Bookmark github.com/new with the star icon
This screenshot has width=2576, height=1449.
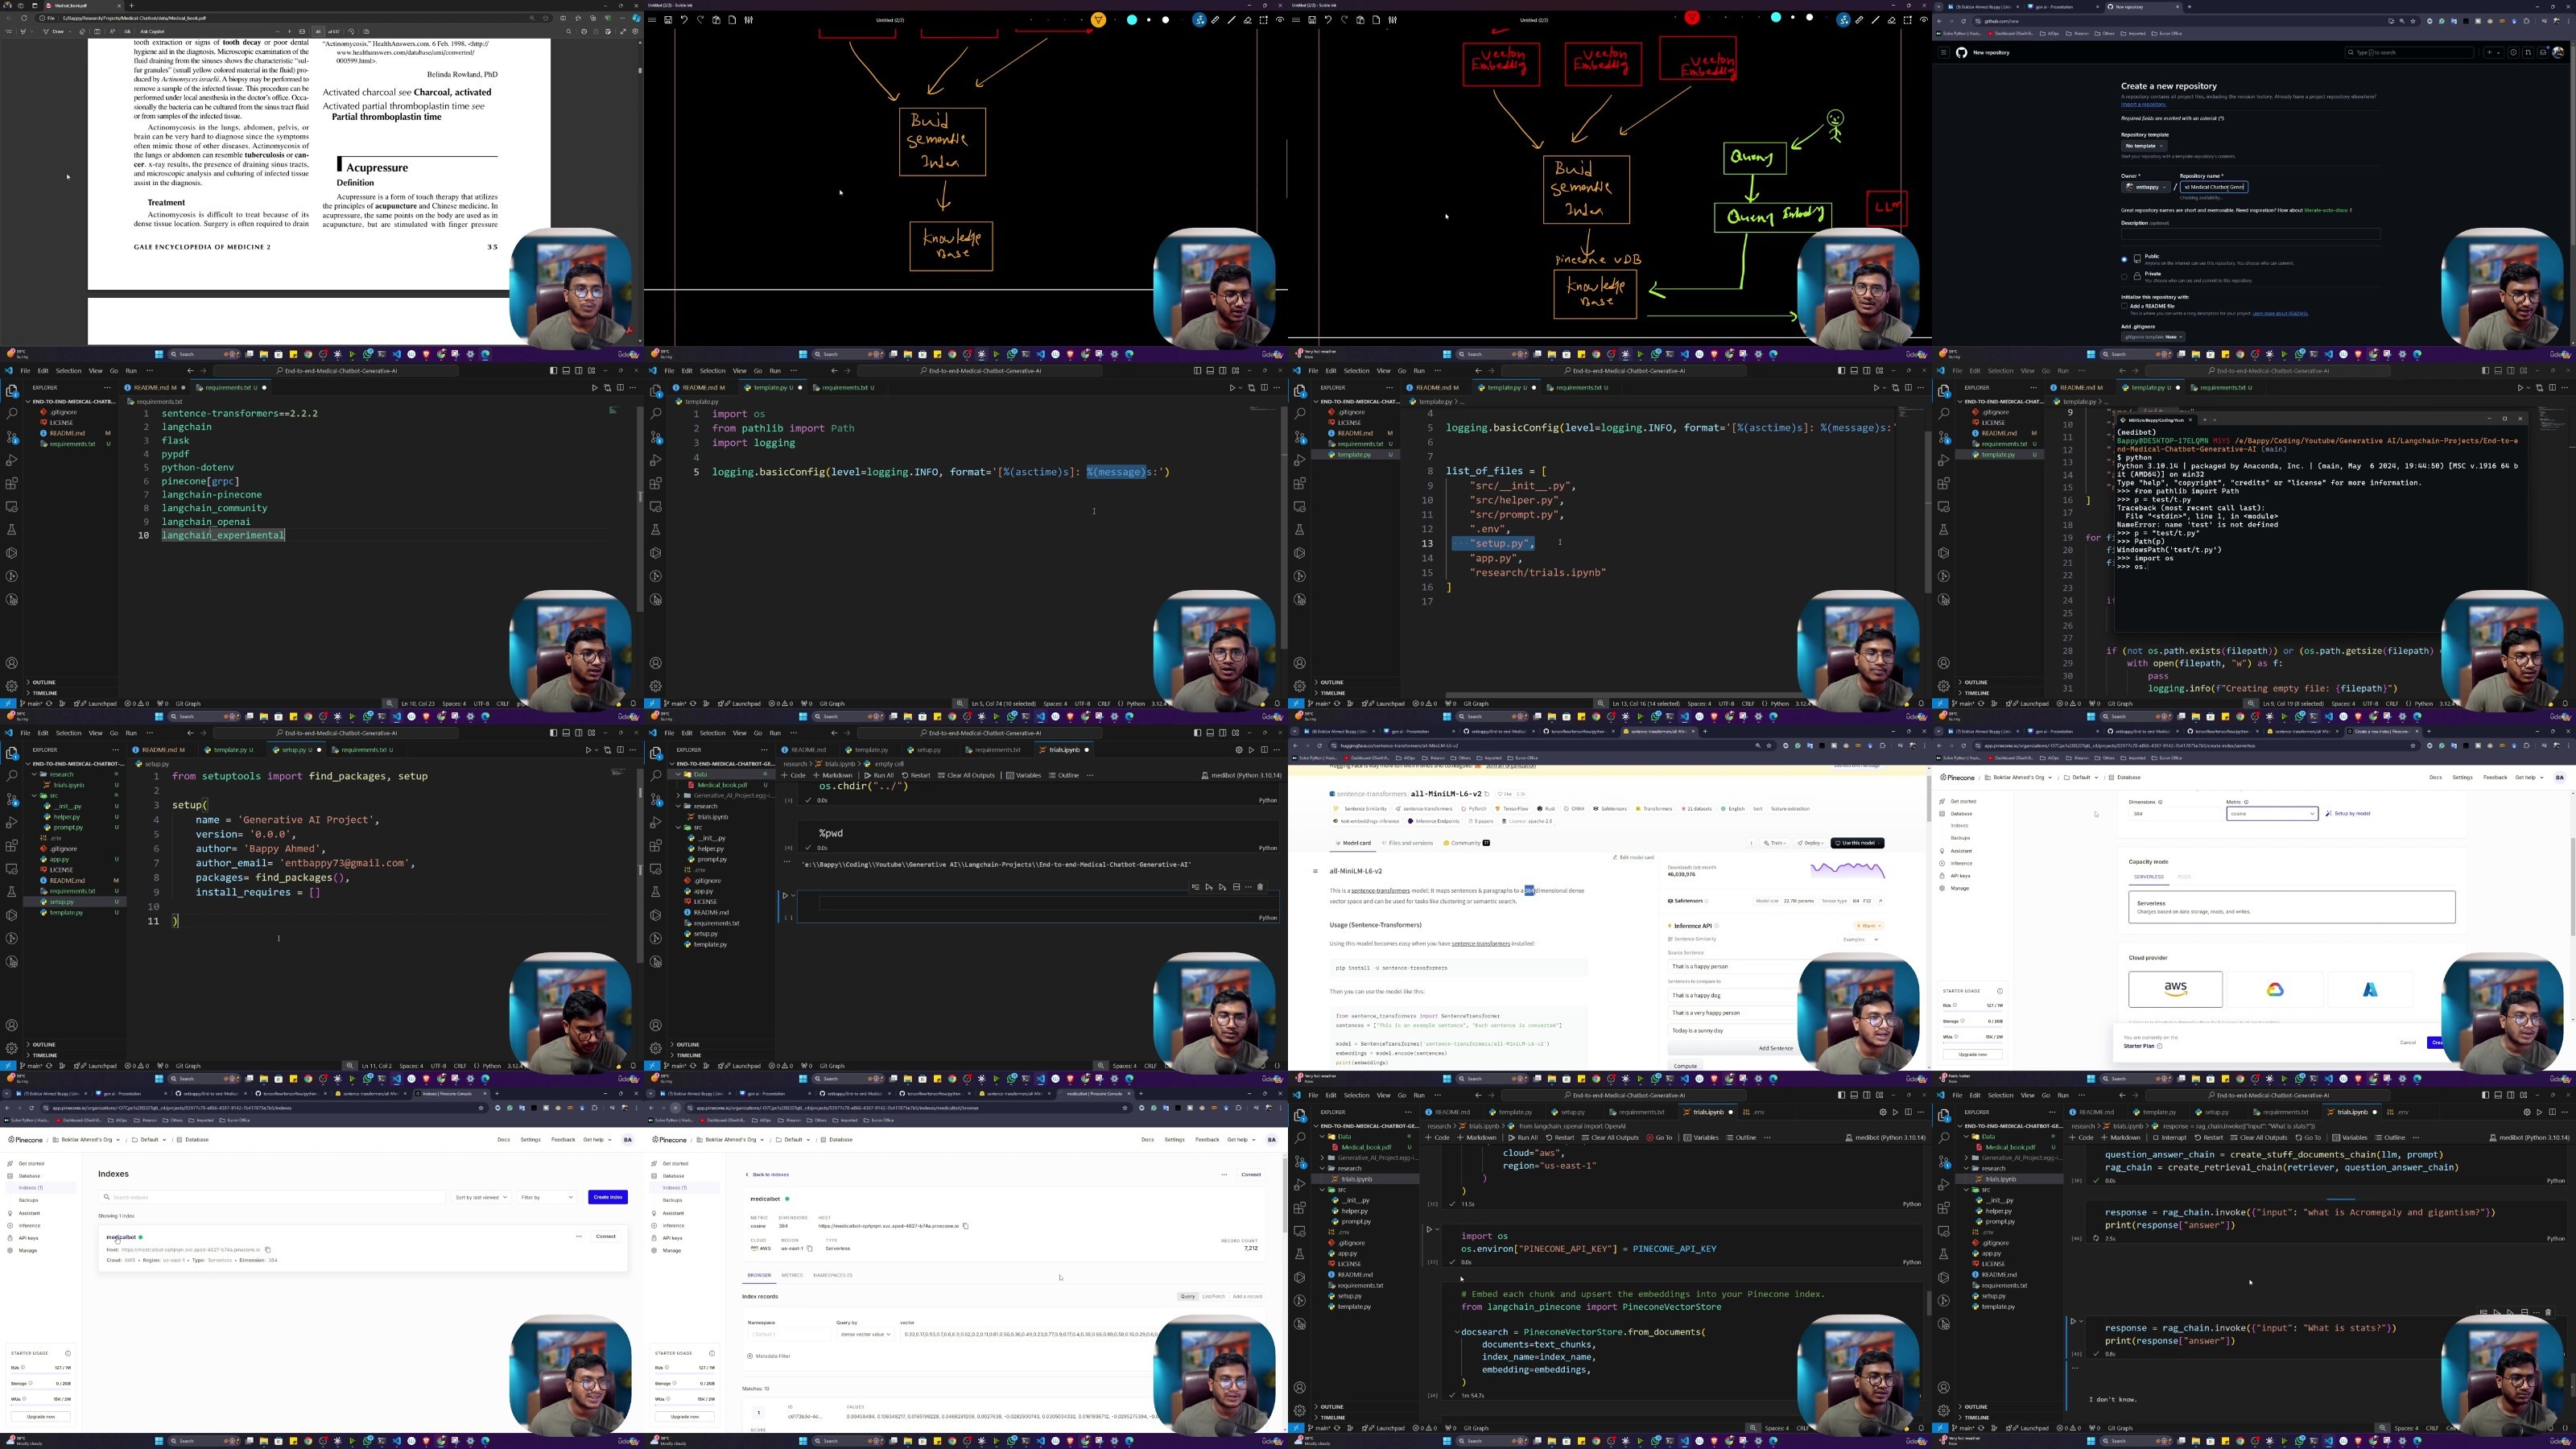click(x=2413, y=21)
